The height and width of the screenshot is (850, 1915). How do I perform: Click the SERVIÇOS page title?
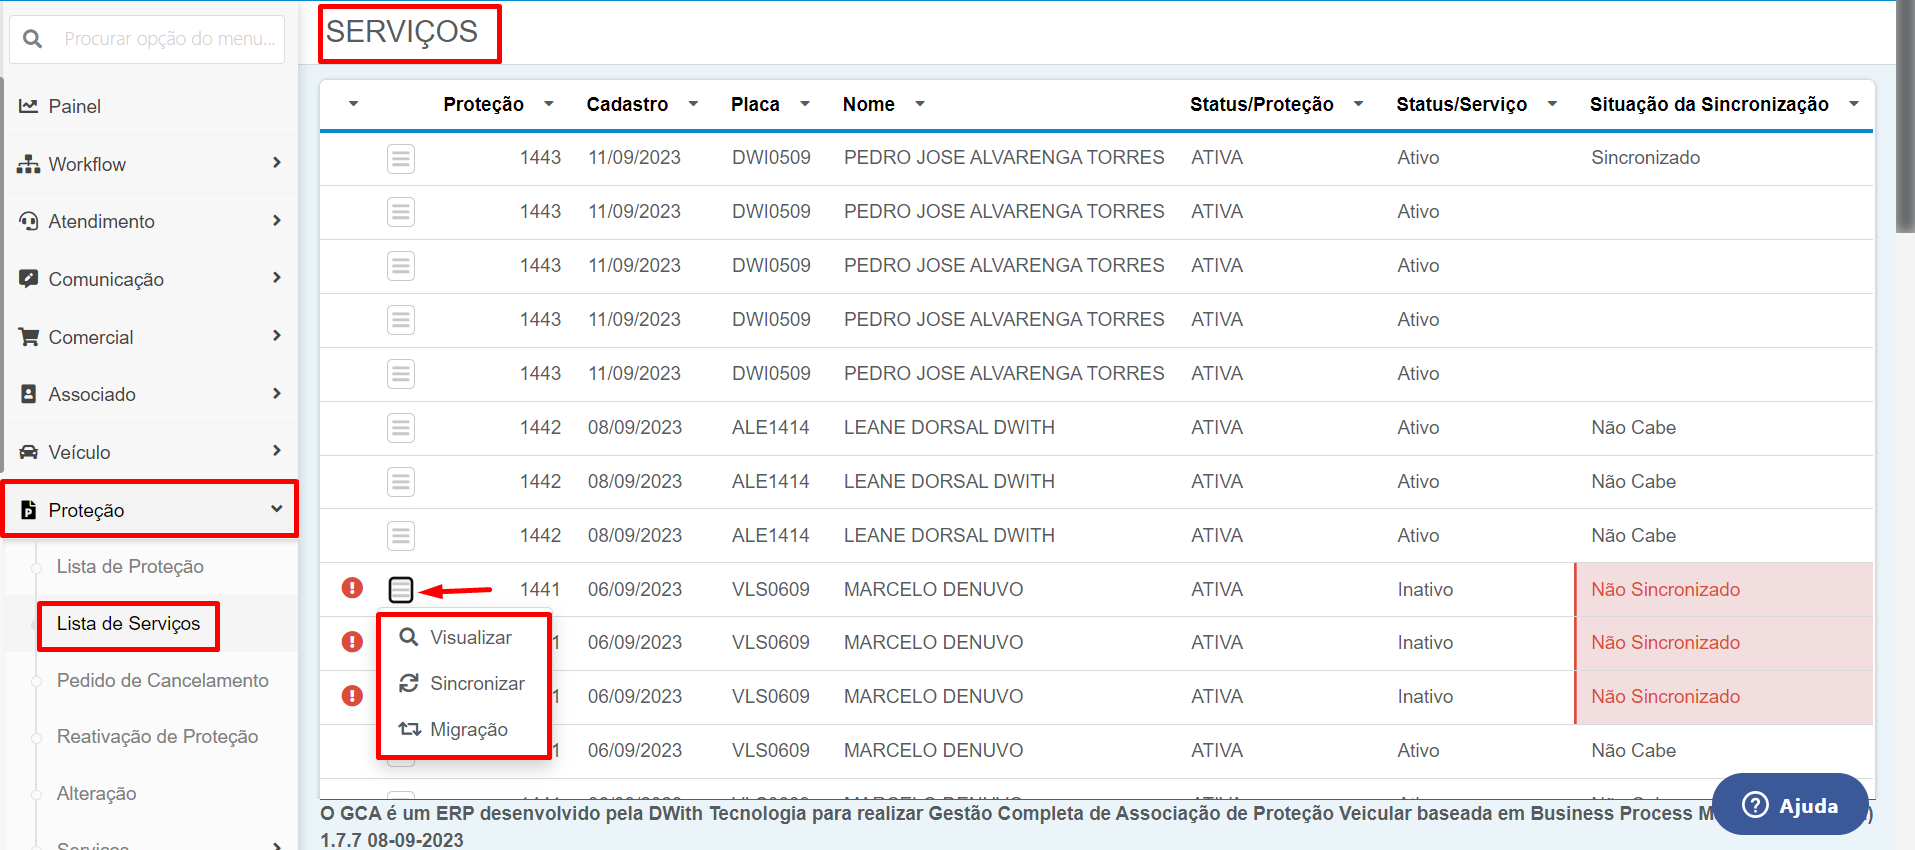(402, 32)
